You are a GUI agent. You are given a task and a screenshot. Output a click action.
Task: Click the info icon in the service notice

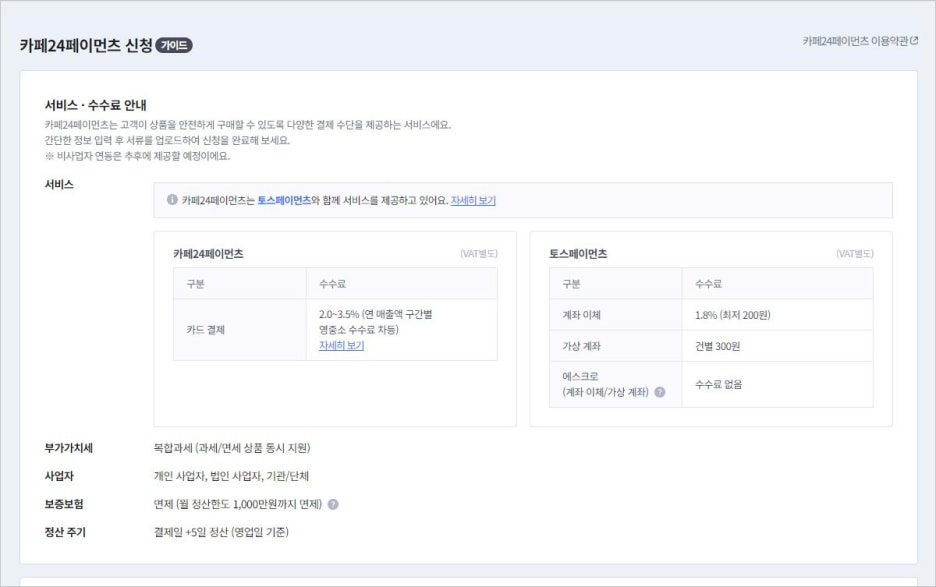click(x=172, y=199)
